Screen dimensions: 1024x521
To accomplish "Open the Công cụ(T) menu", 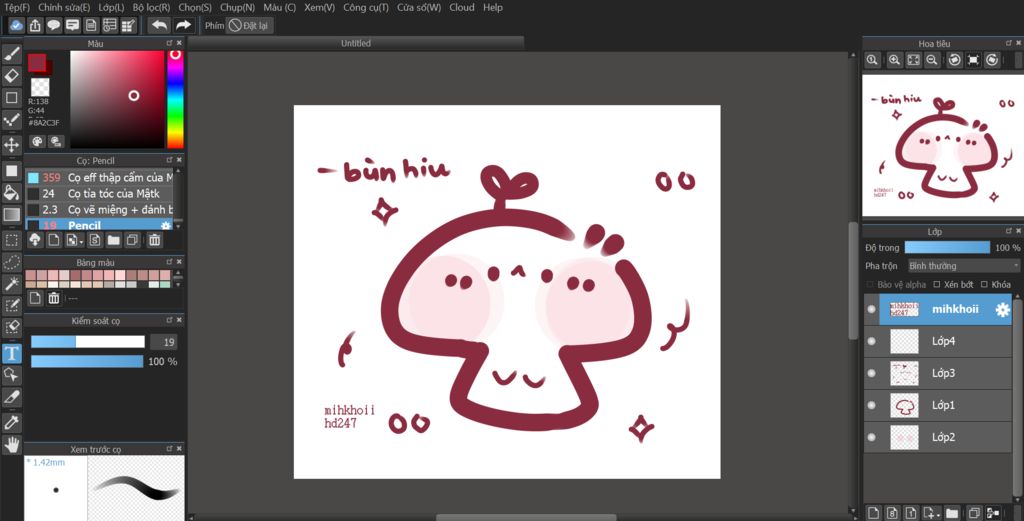I will [x=366, y=7].
